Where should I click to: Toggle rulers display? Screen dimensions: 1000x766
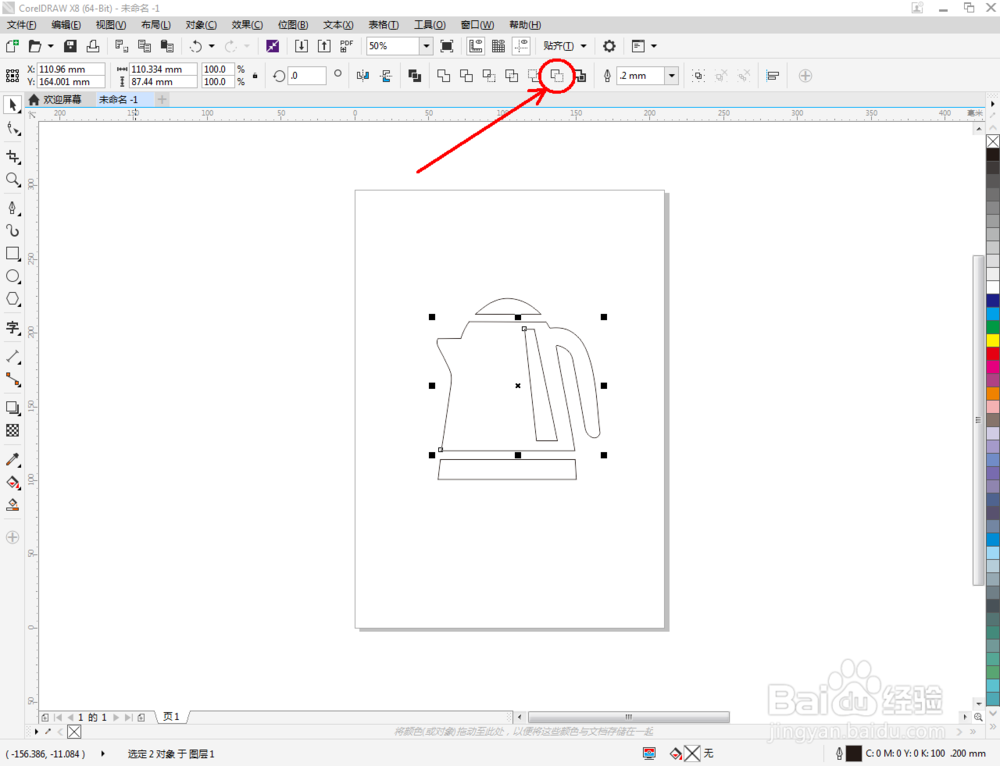(475, 46)
